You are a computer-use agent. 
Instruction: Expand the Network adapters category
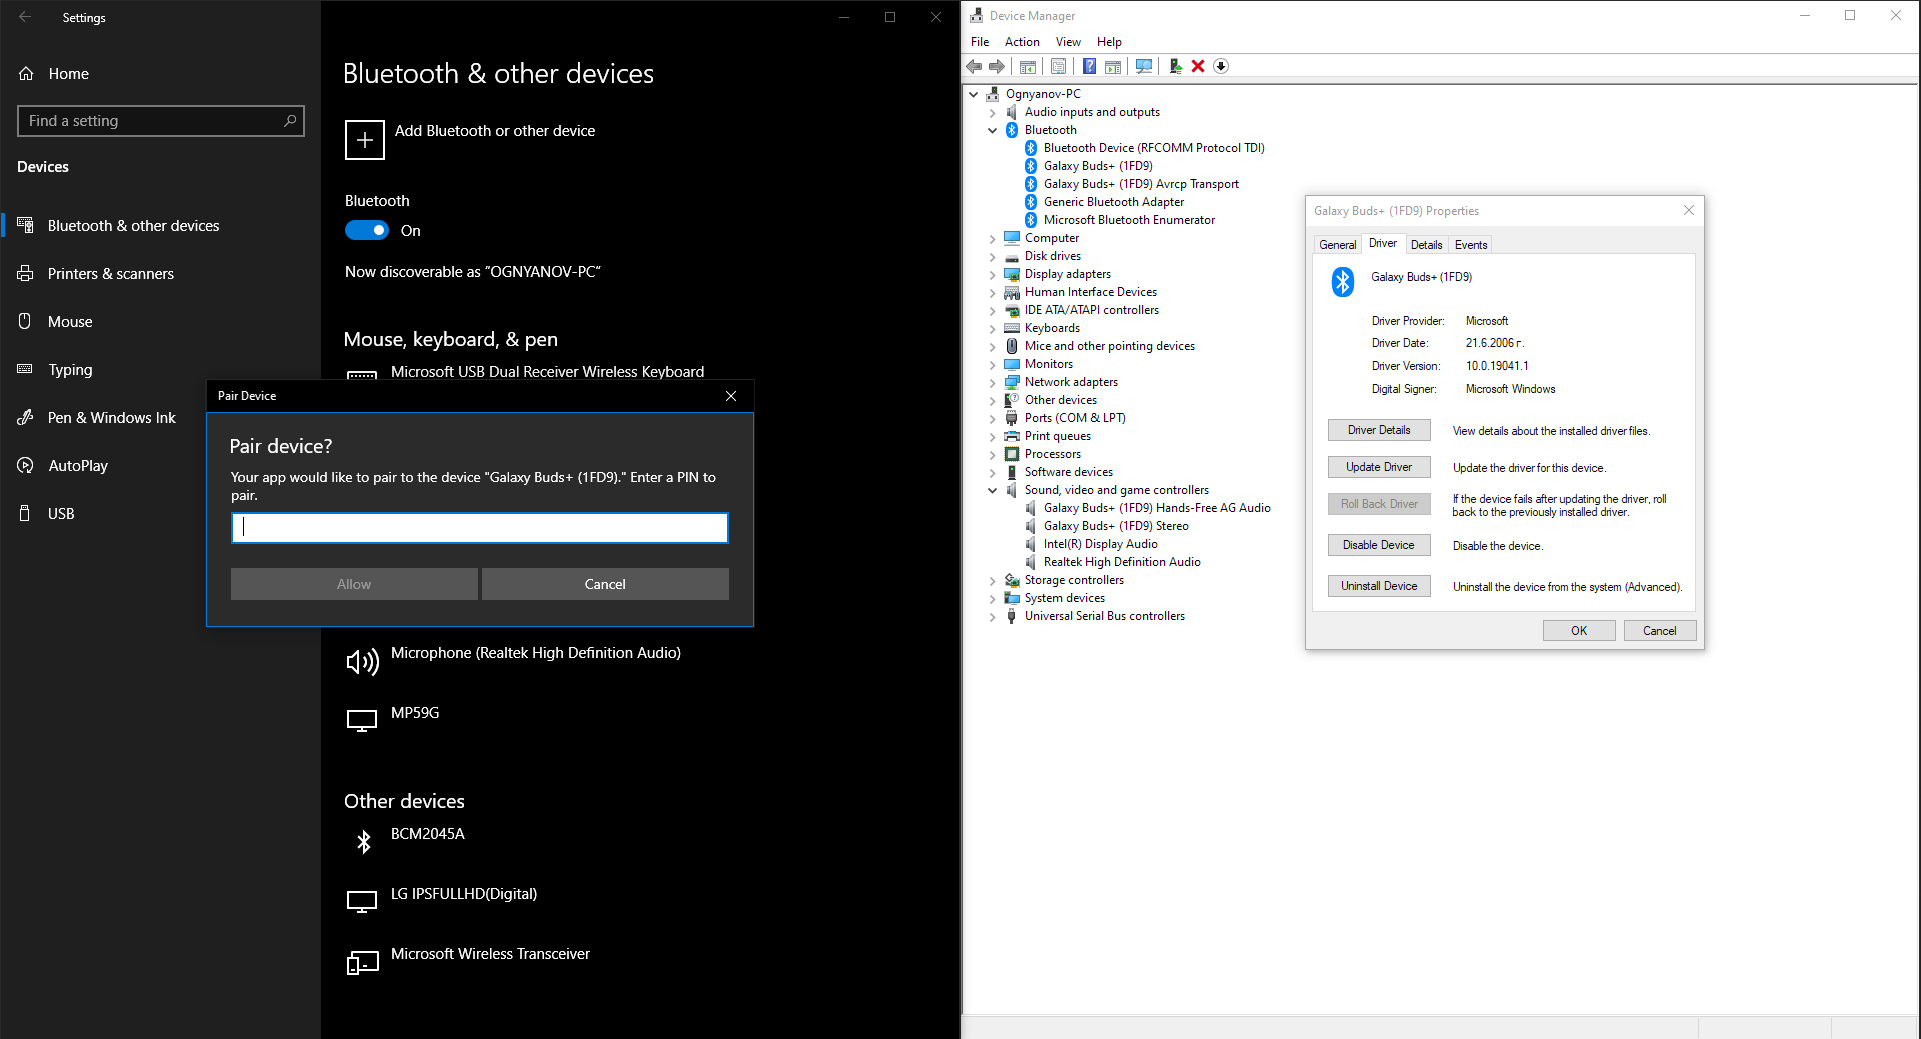tap(993, 382)
